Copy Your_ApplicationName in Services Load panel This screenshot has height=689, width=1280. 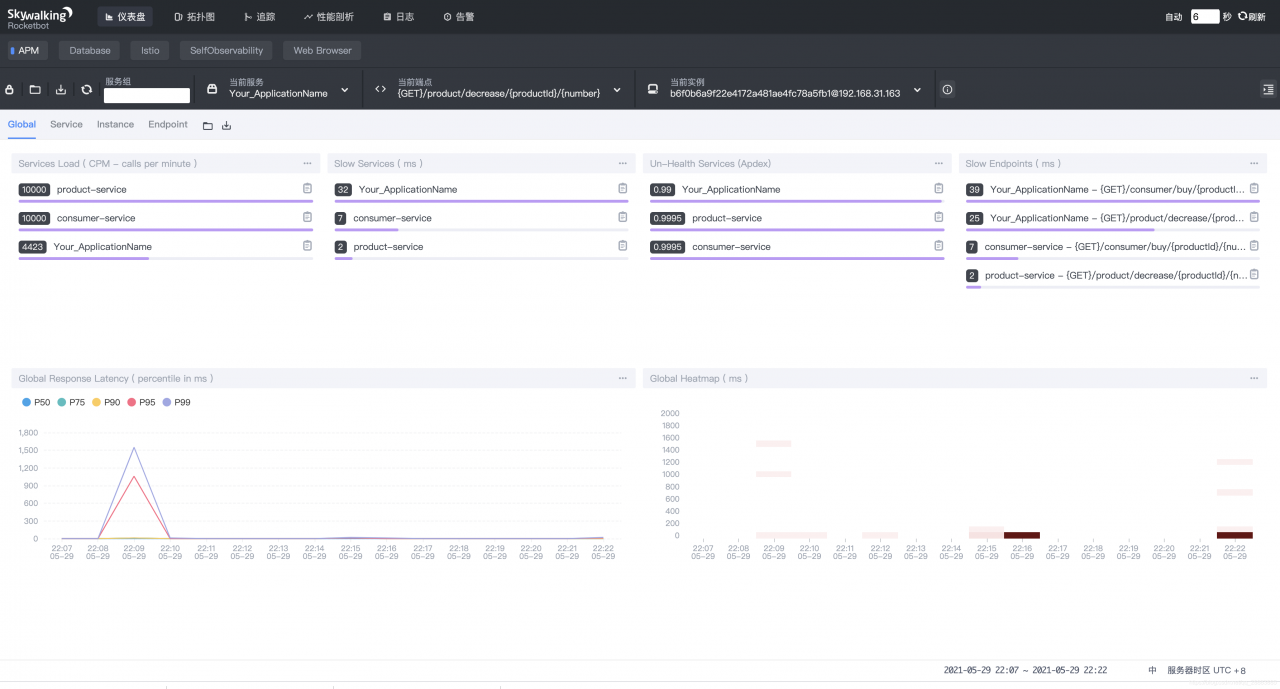[308, 245]
